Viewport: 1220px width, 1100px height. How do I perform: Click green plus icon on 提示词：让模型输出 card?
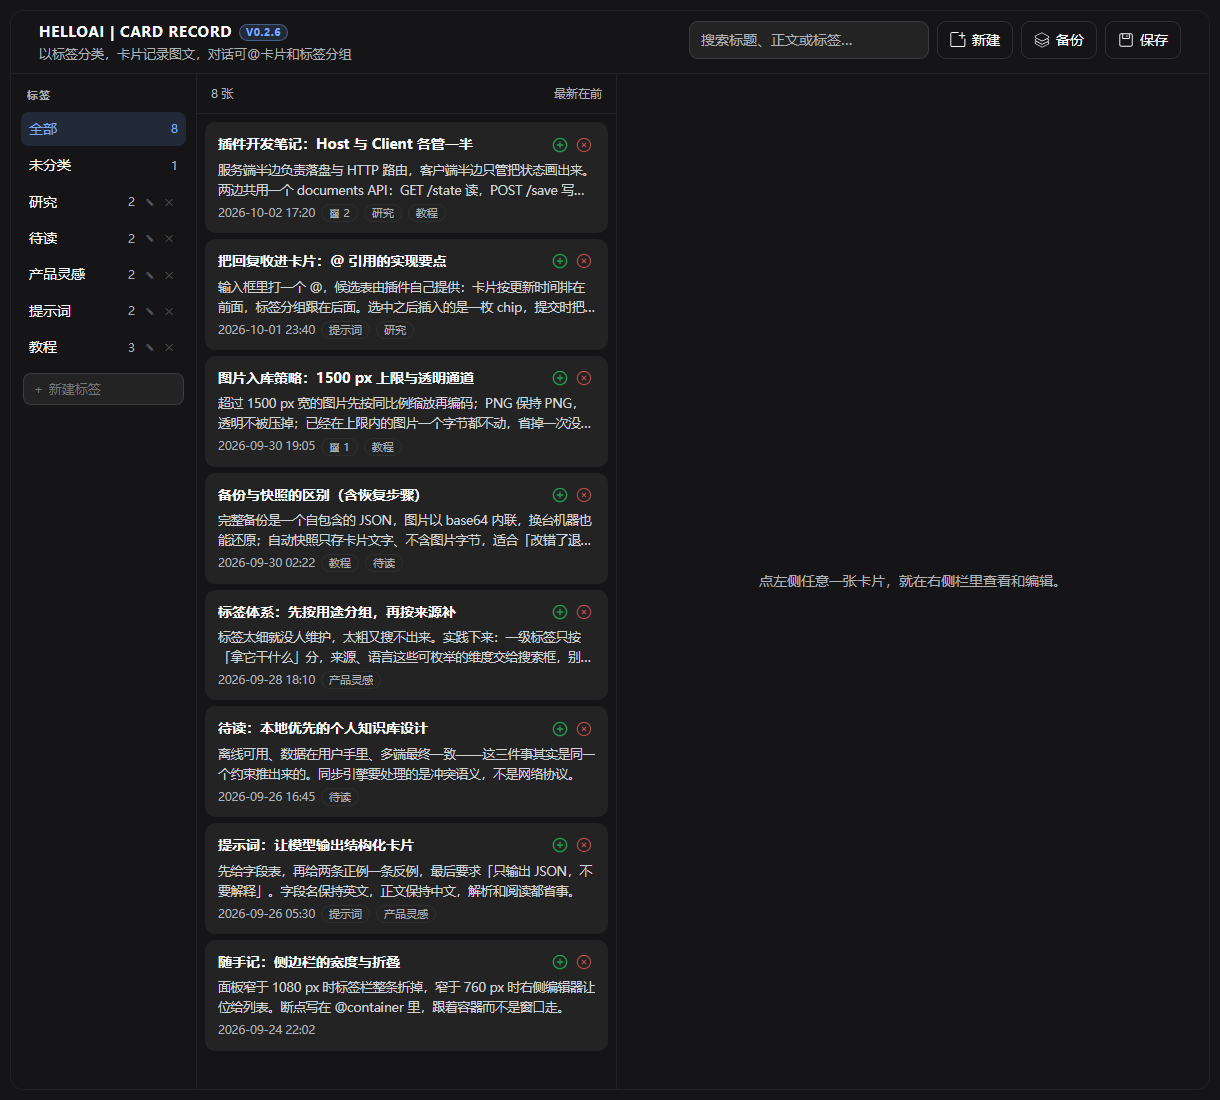[560, 845]
